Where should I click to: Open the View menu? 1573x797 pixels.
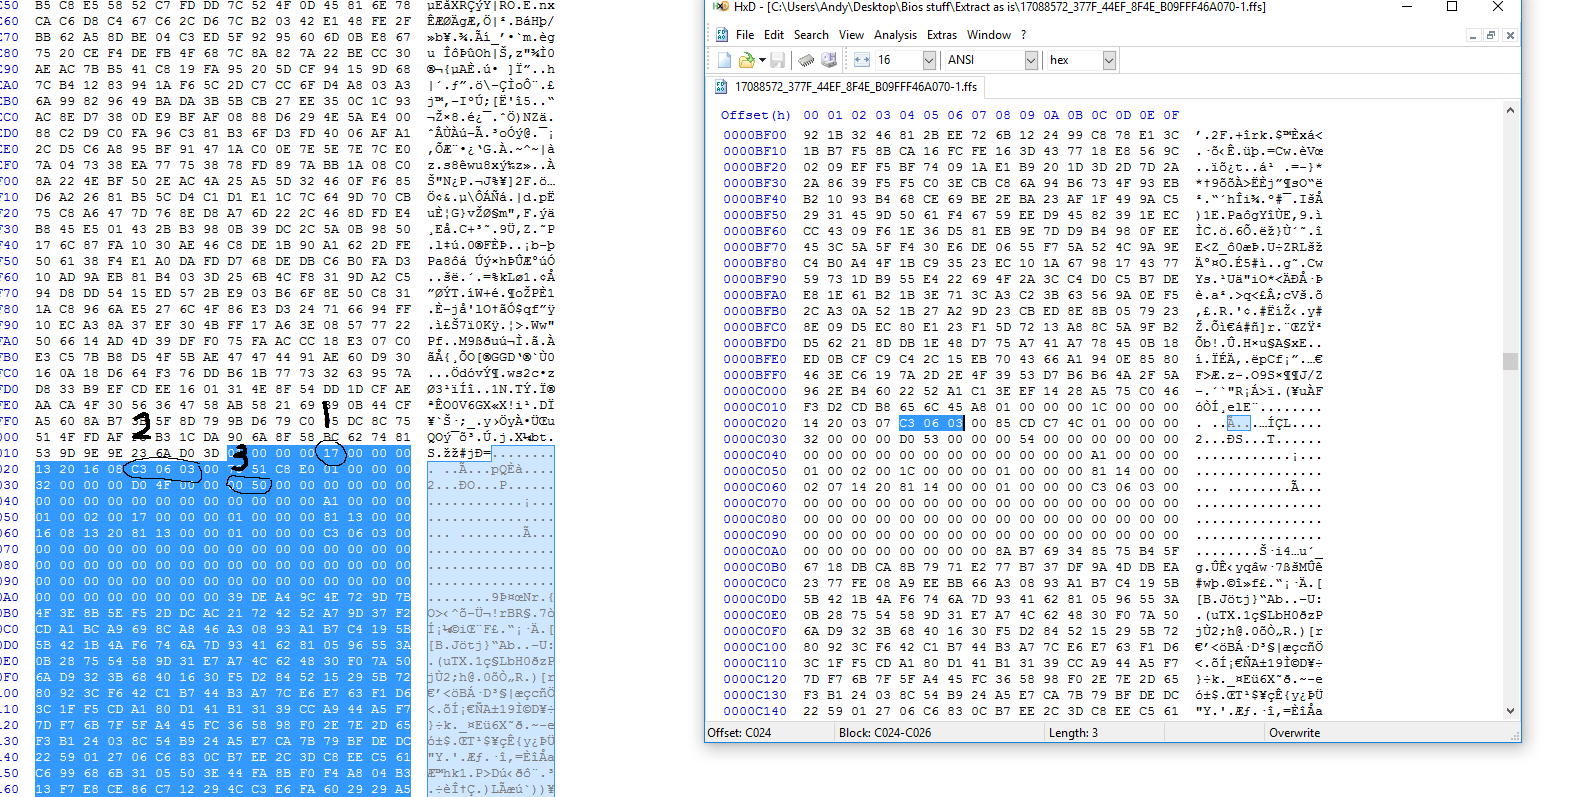click(851, 35)
